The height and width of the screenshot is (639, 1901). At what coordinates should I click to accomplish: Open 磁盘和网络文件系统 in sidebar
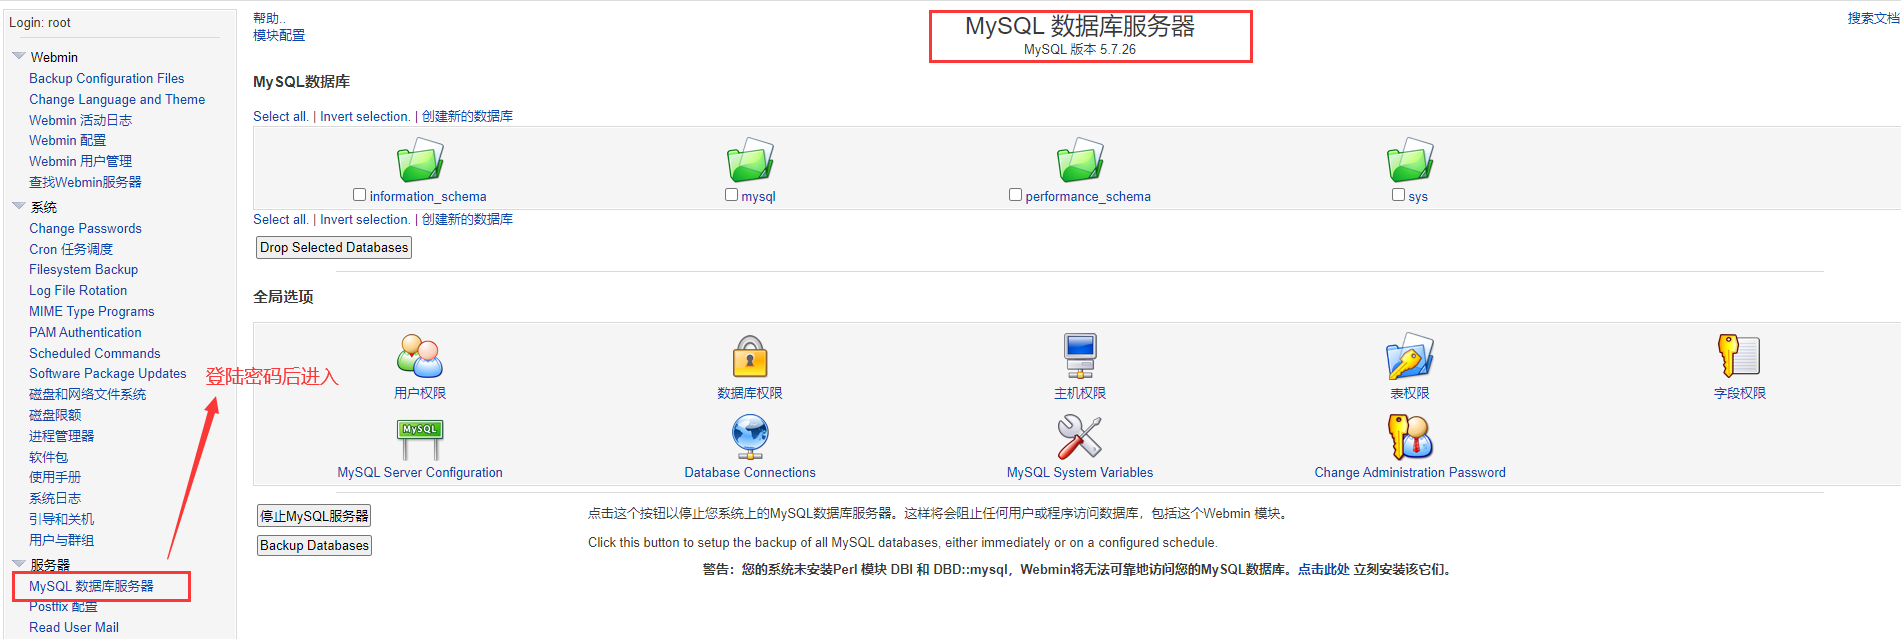point(87,394)
